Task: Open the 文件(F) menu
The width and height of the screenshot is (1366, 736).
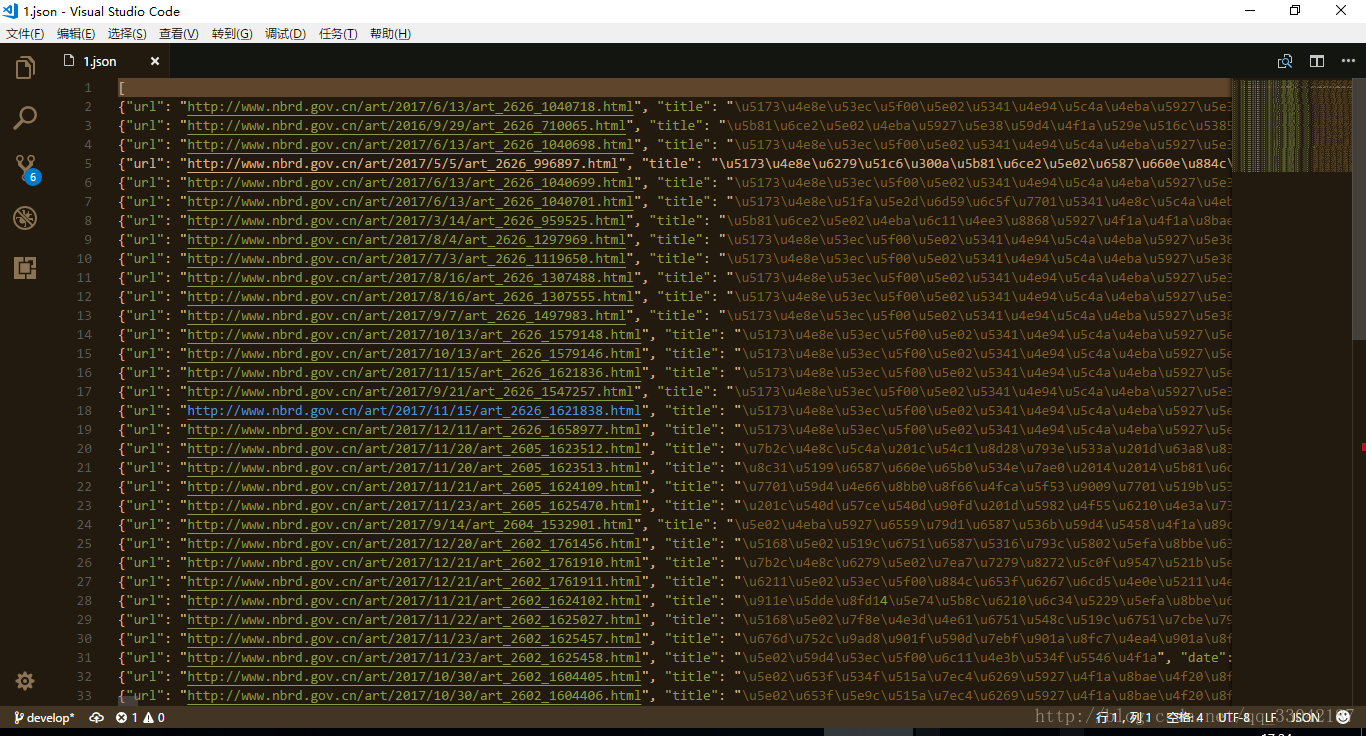Action: click(x=25, y=33)
